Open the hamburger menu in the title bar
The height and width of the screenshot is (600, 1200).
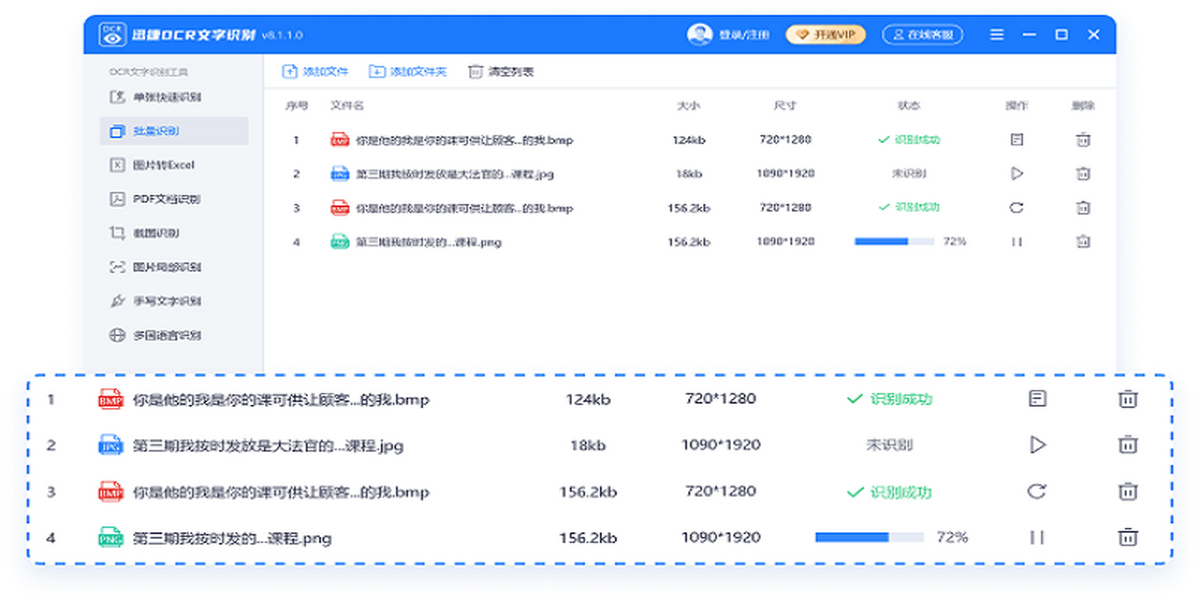point(997,33)
